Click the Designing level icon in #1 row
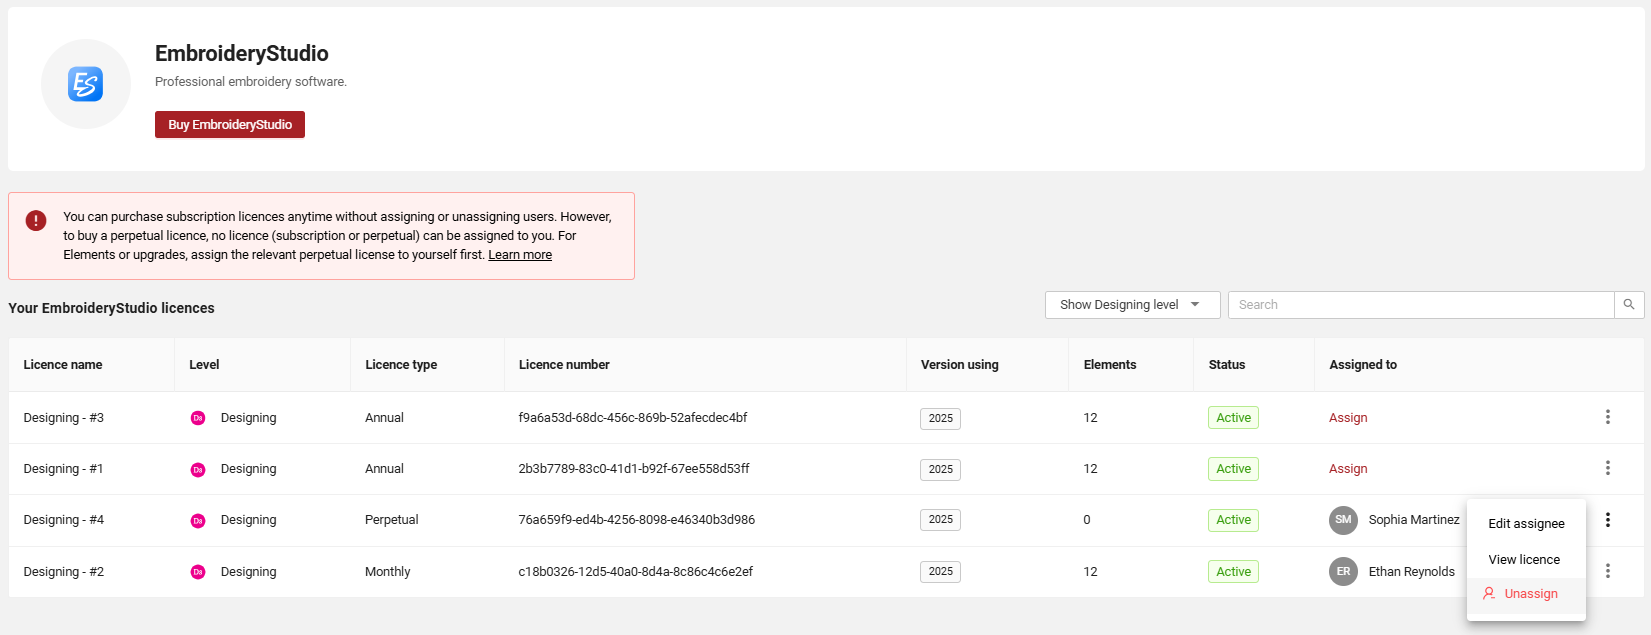The image size is (1651, 635). tap(198, 469)
